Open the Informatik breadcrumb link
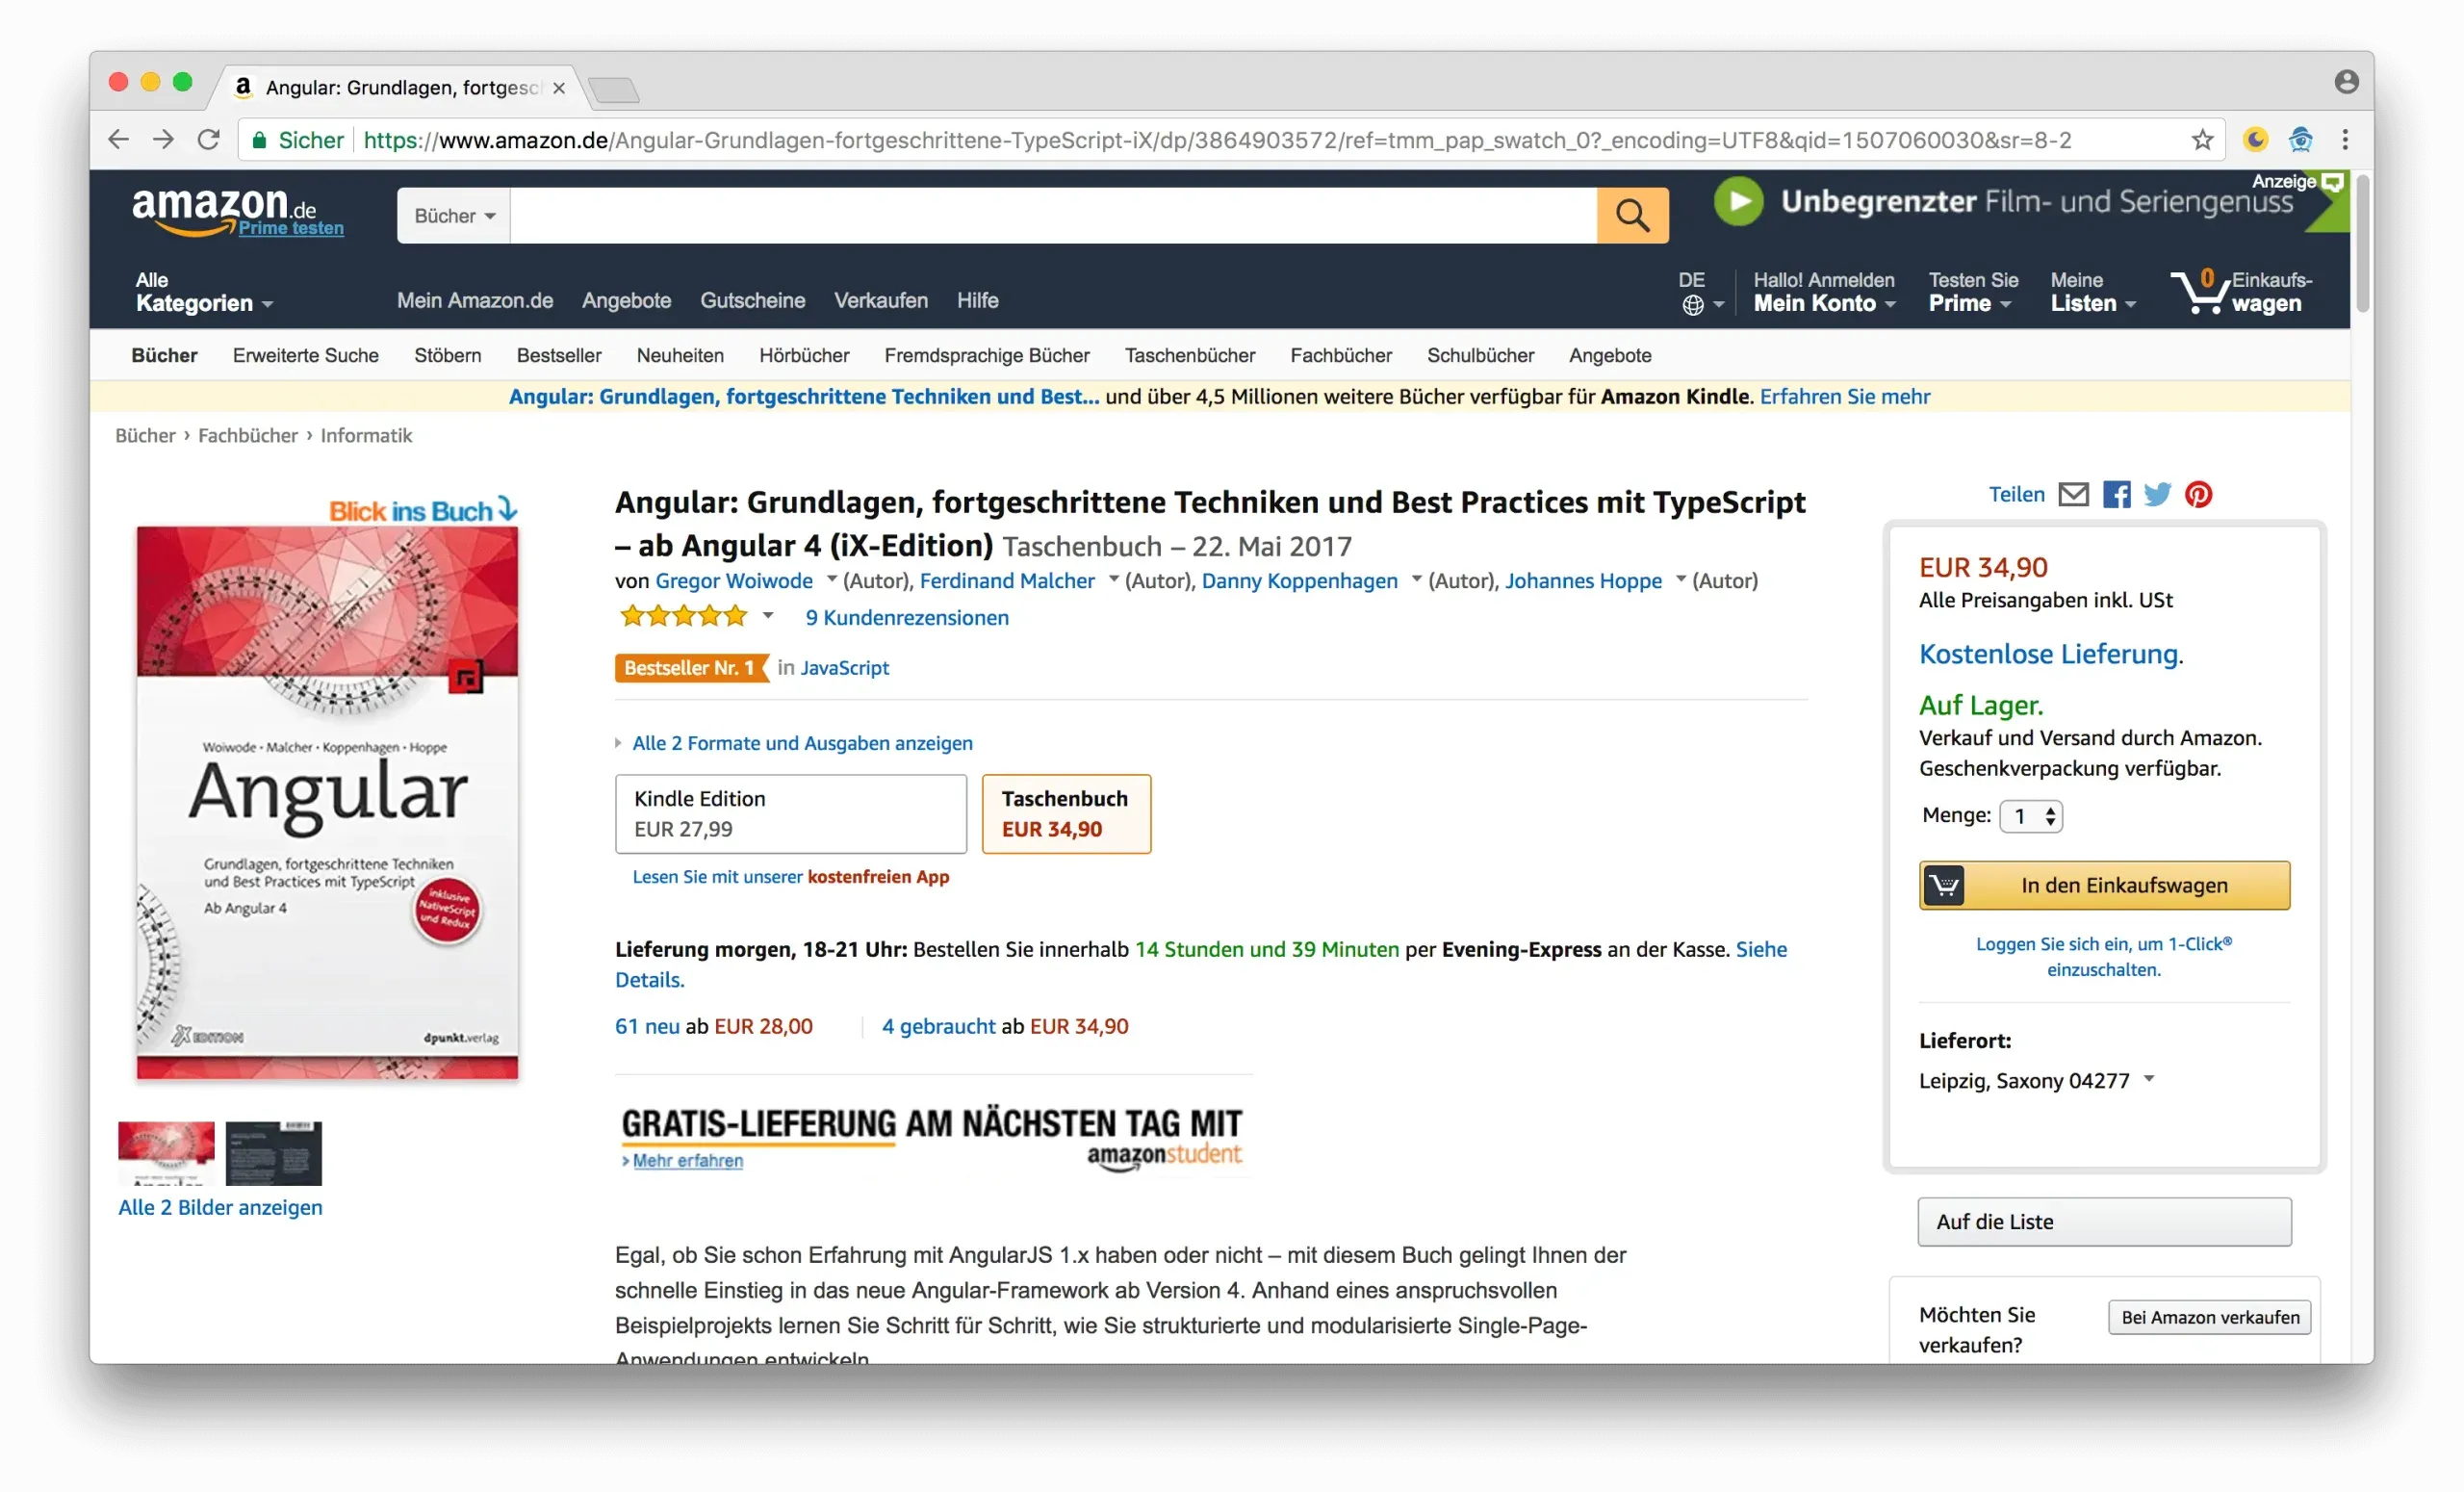 (x=366, y=435)
